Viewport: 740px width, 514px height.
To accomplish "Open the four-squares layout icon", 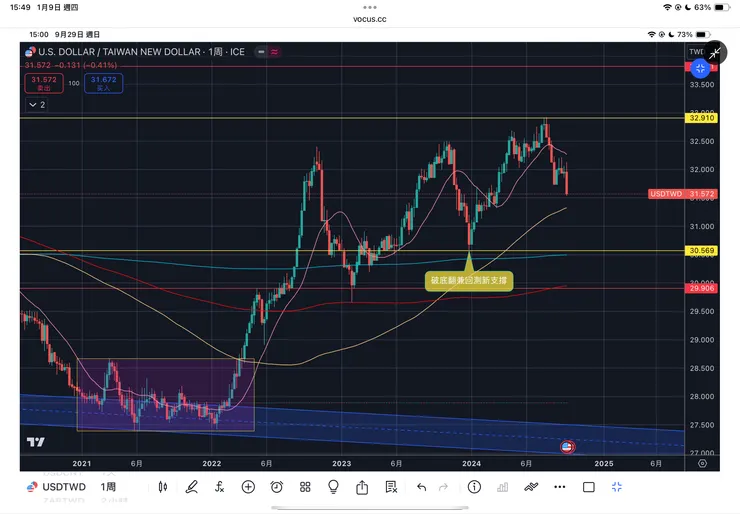I will coord(305,487).
